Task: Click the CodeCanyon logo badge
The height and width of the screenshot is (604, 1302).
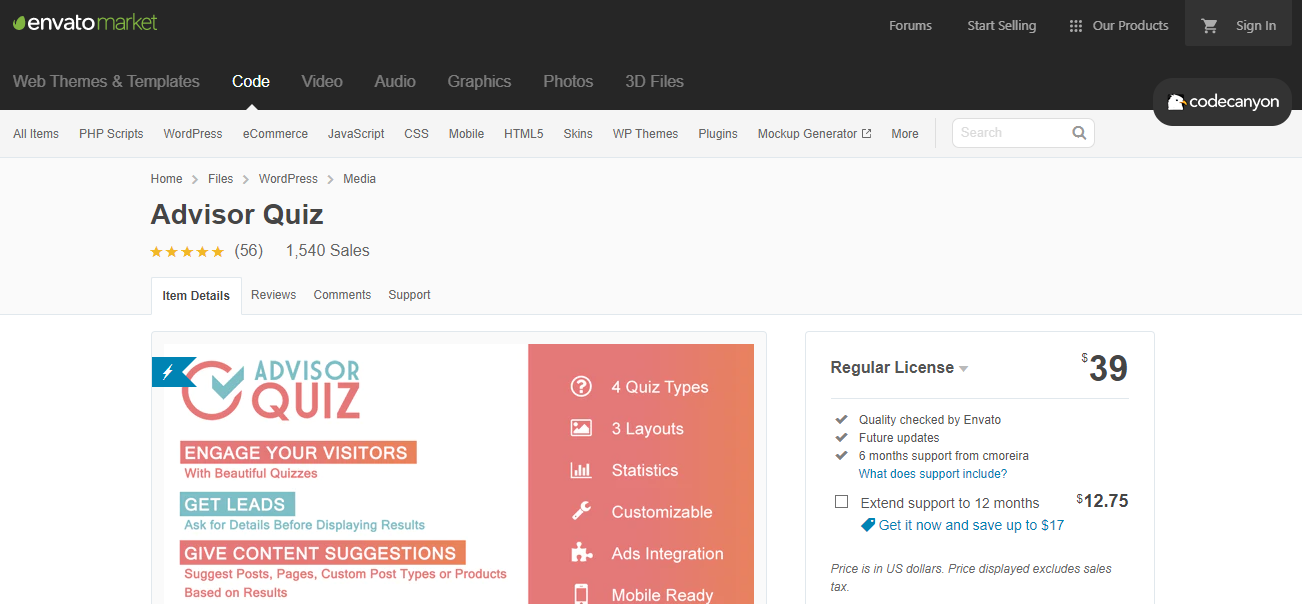Action: pyautogui.click(x=1222, y=102)
